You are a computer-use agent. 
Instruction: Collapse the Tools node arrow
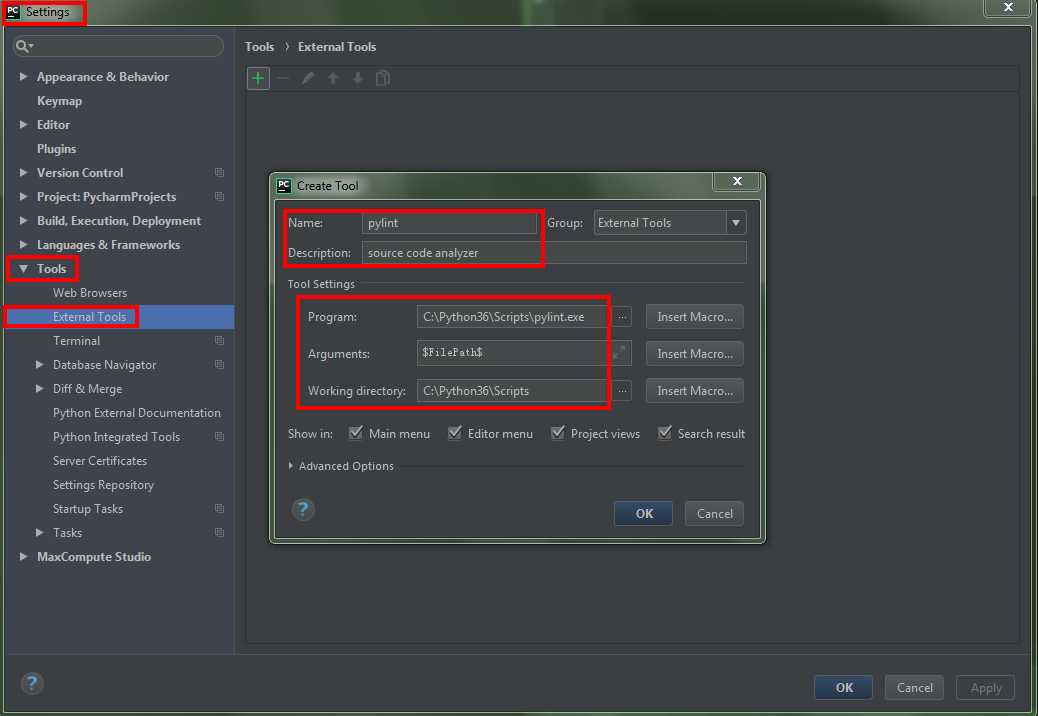tap(23, 269)
